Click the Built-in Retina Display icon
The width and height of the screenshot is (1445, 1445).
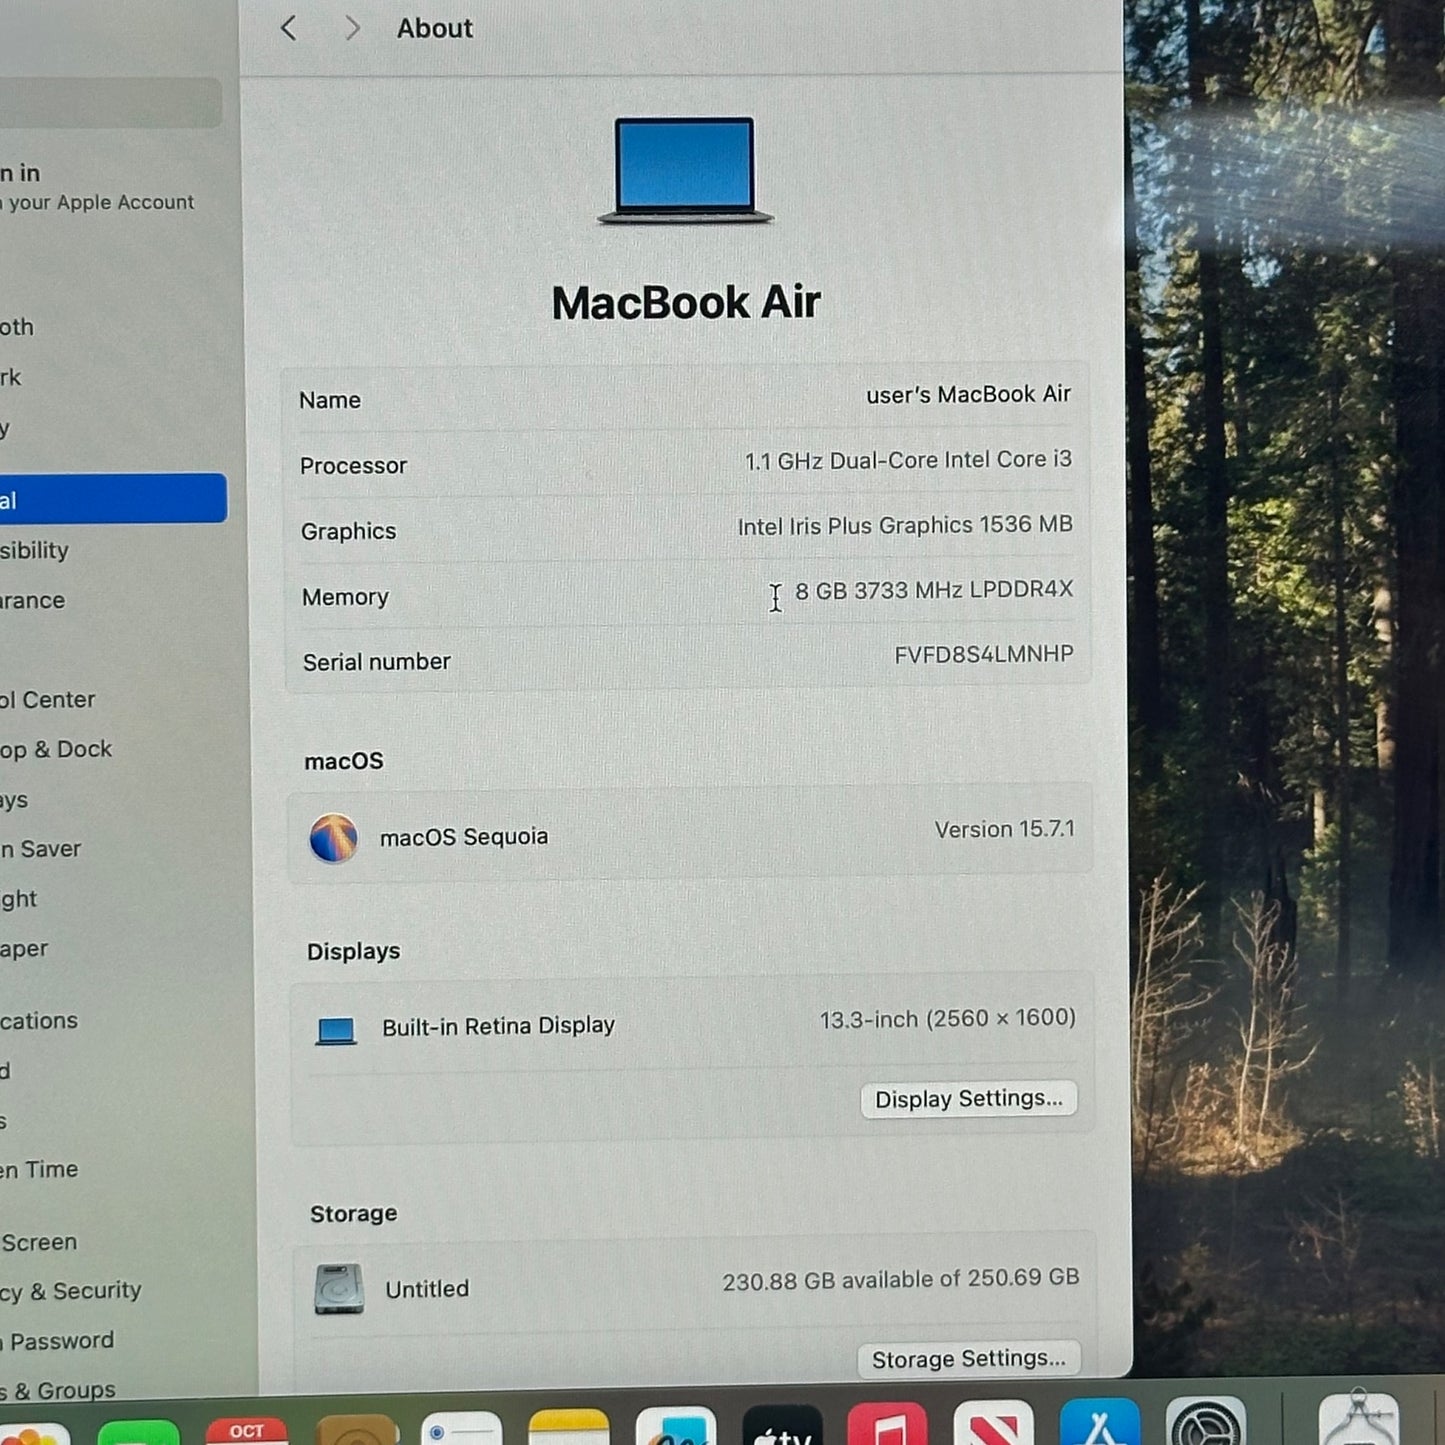coord(336,1030)
